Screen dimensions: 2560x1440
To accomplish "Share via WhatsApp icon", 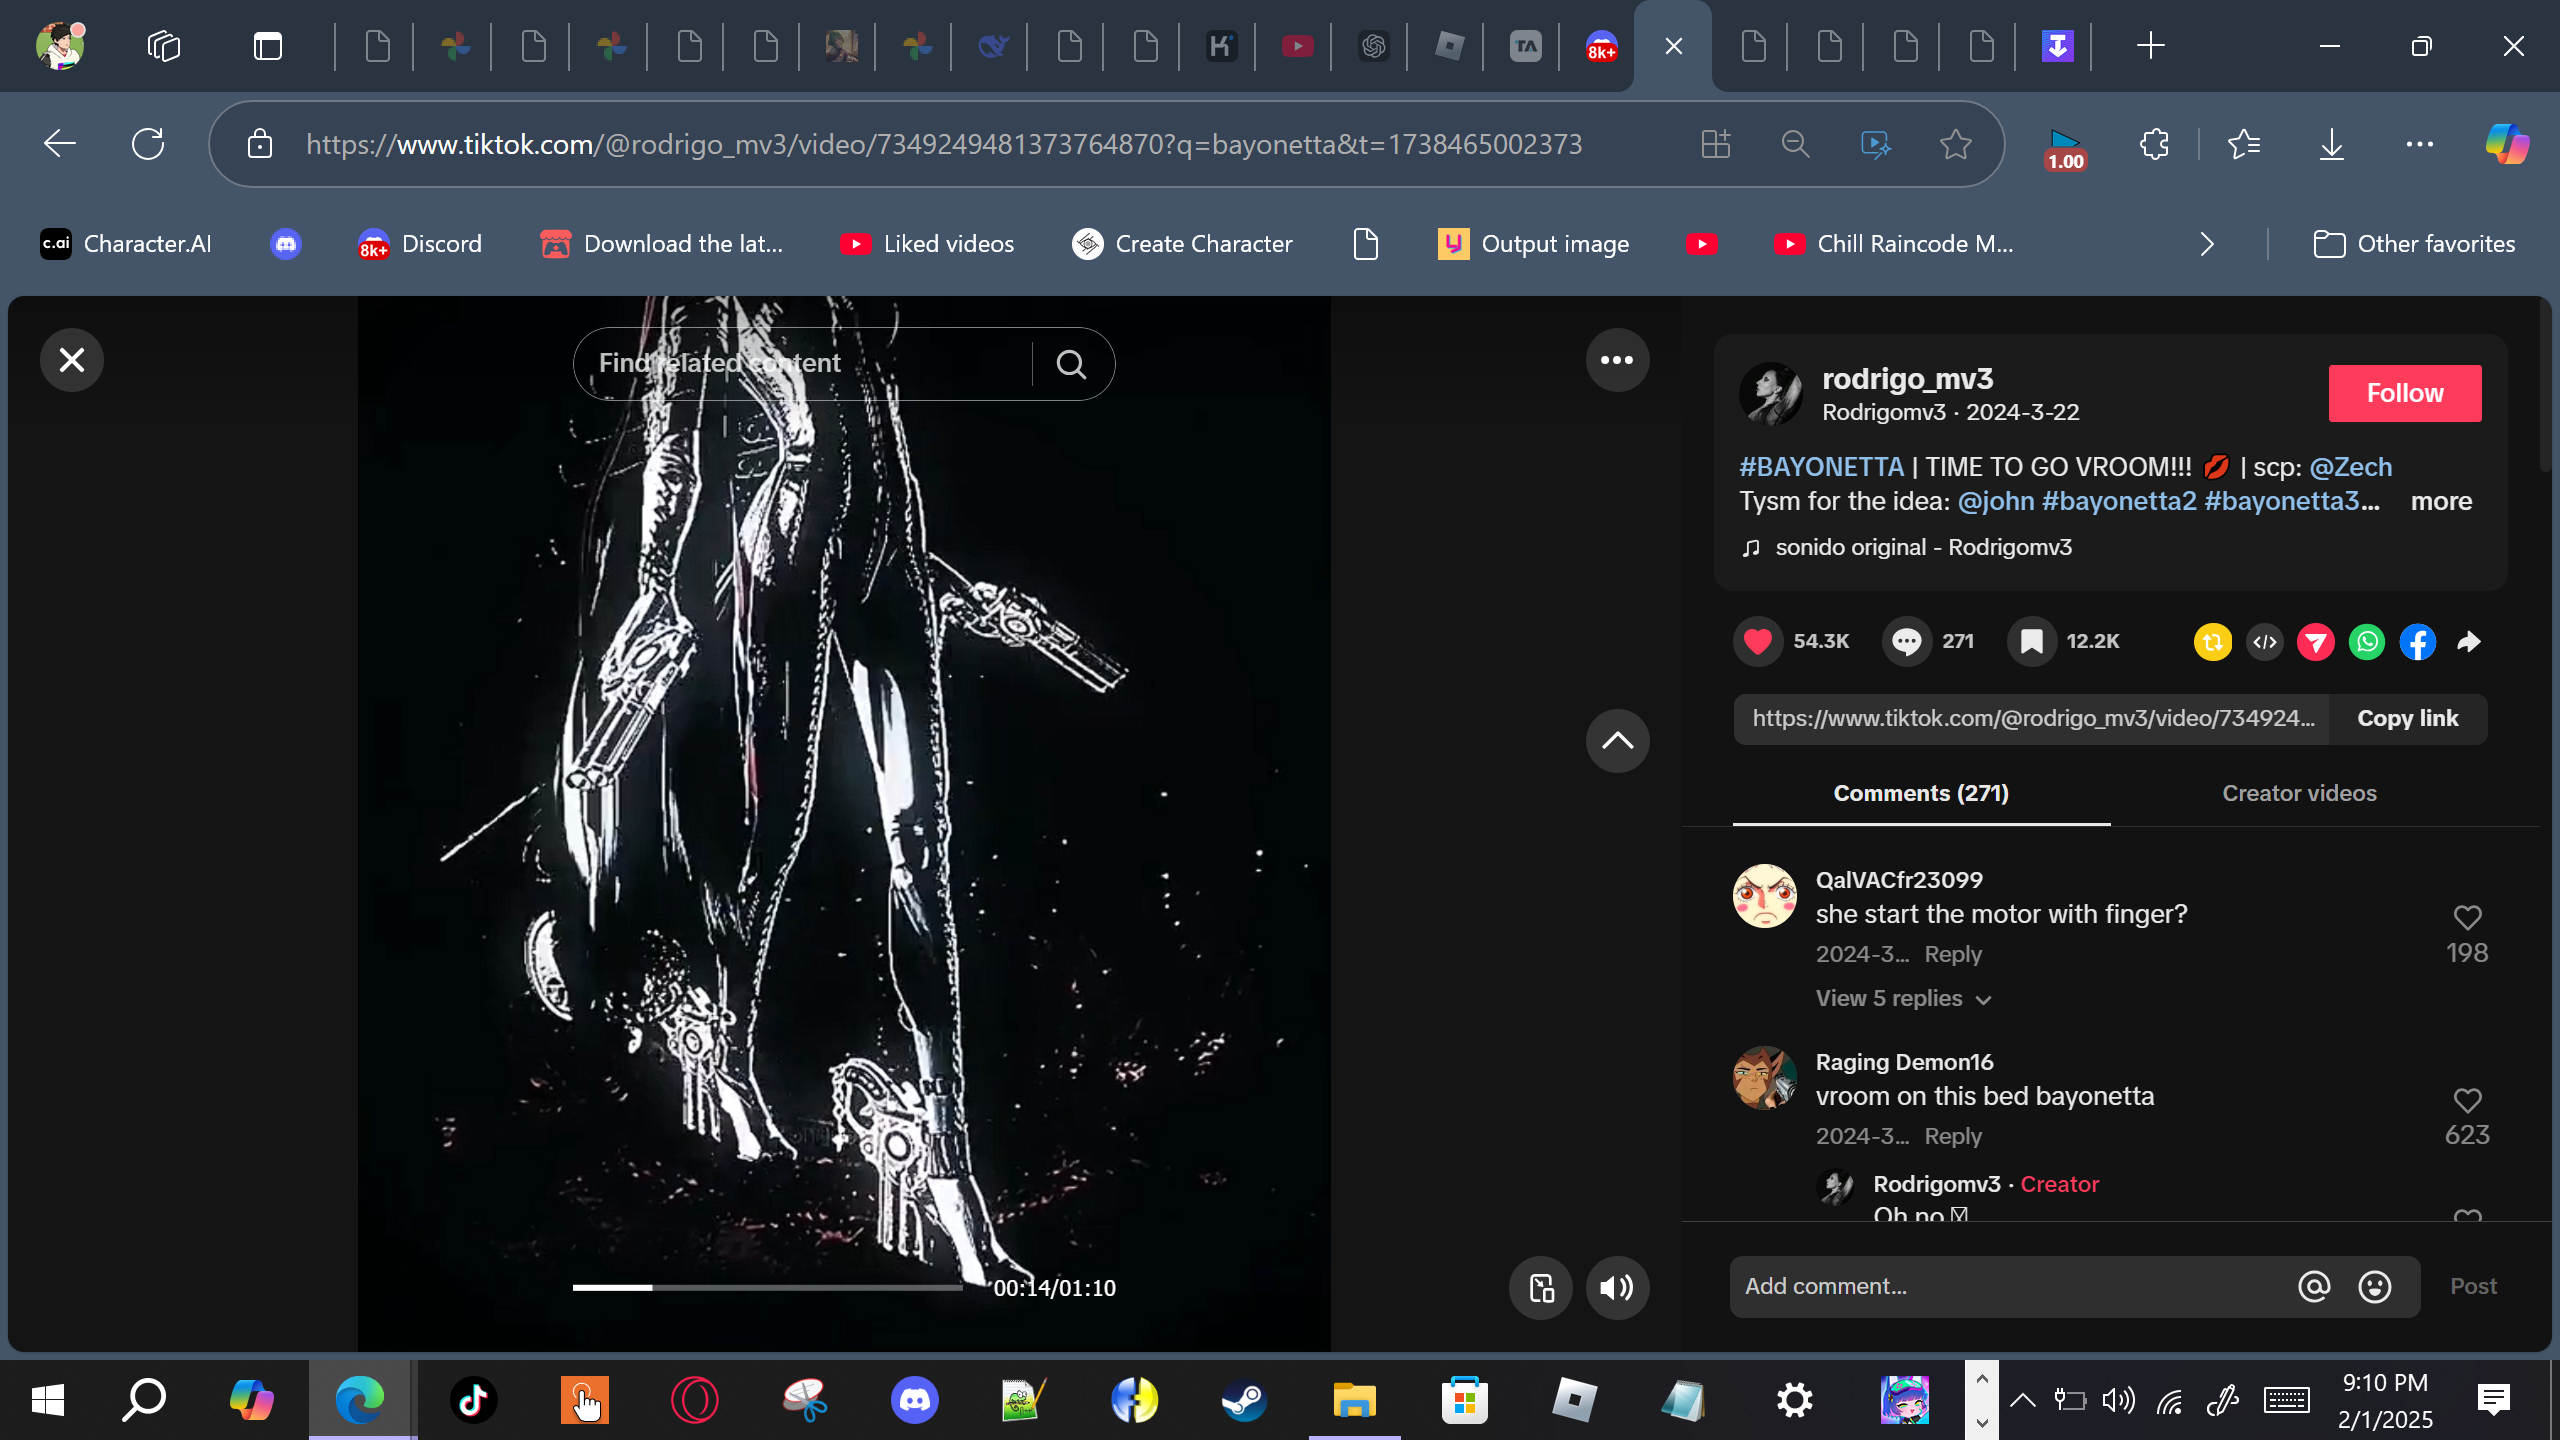I will (2367, 641).
